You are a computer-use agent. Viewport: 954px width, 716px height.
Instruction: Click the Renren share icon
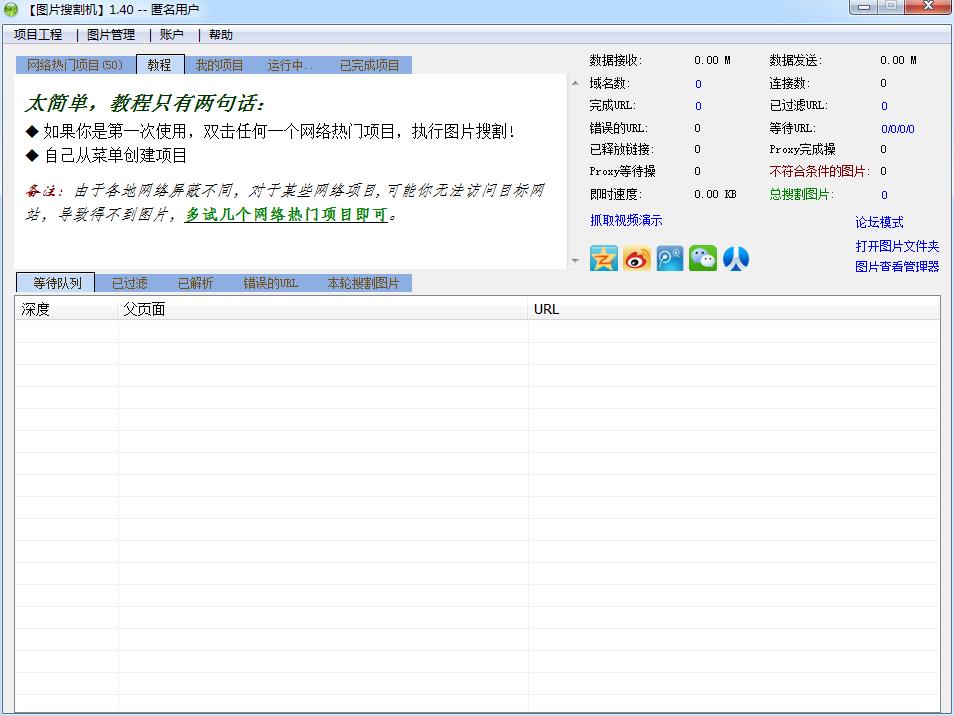(736, 259)
